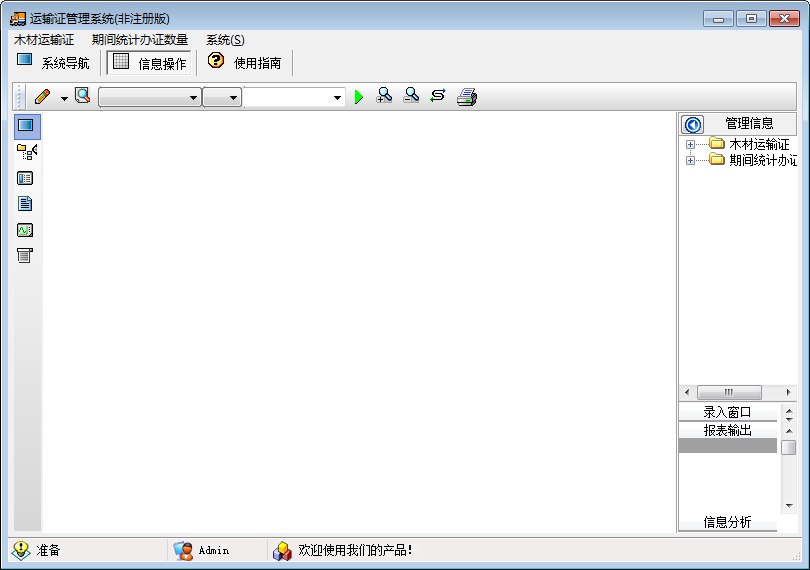Click the truck app icon in title bar
This screenshot has width=810, height=570.
[18, 19]
